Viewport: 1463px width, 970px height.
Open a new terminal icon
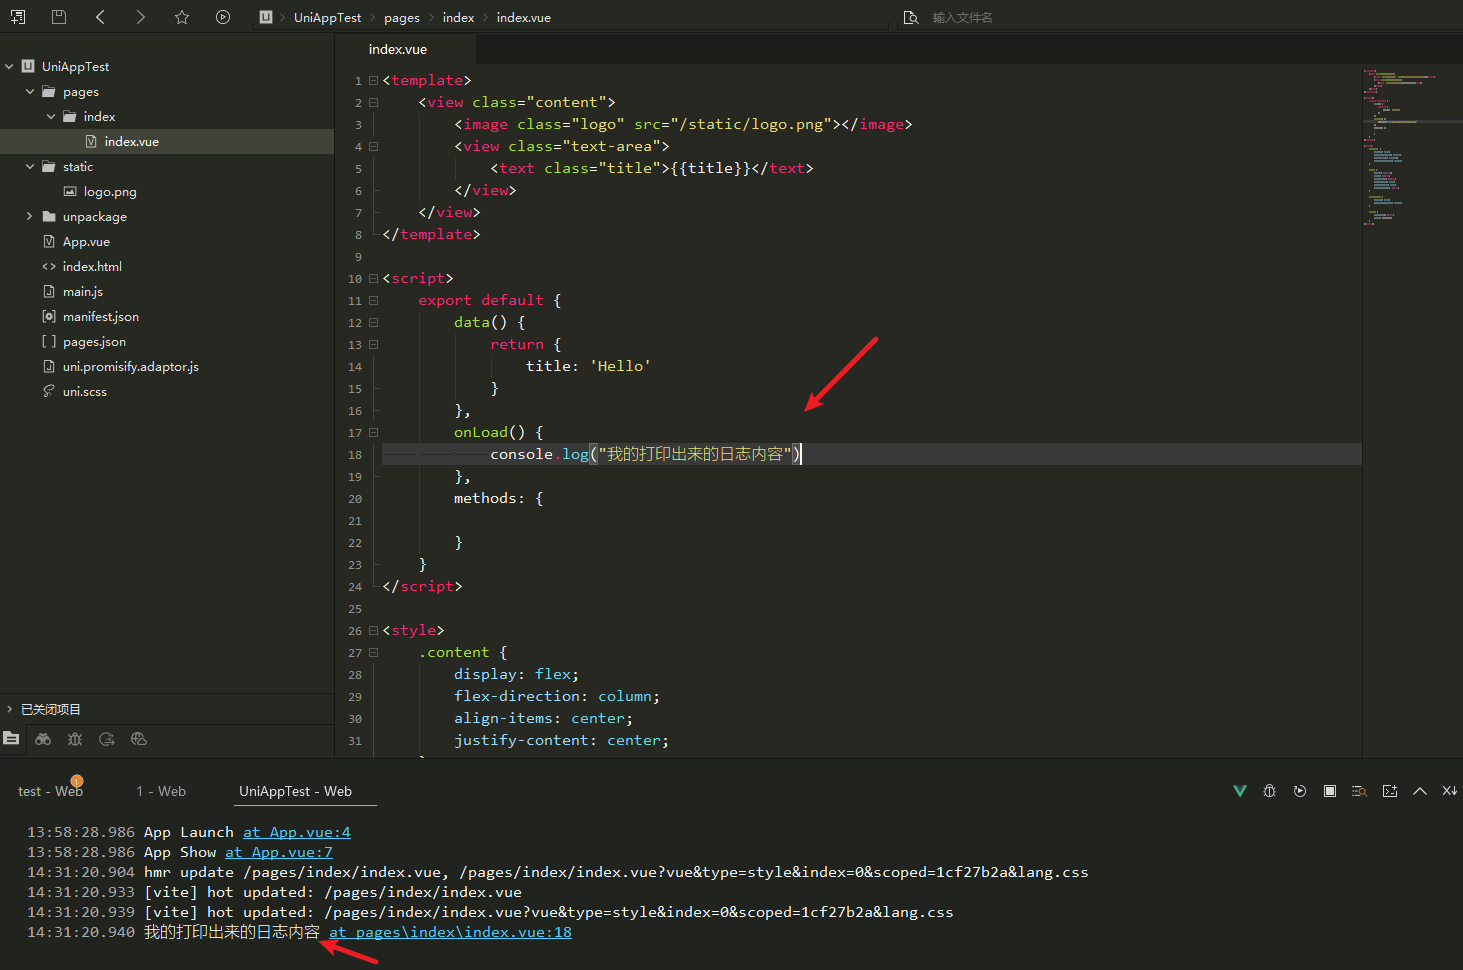(x=1390, y=791)
